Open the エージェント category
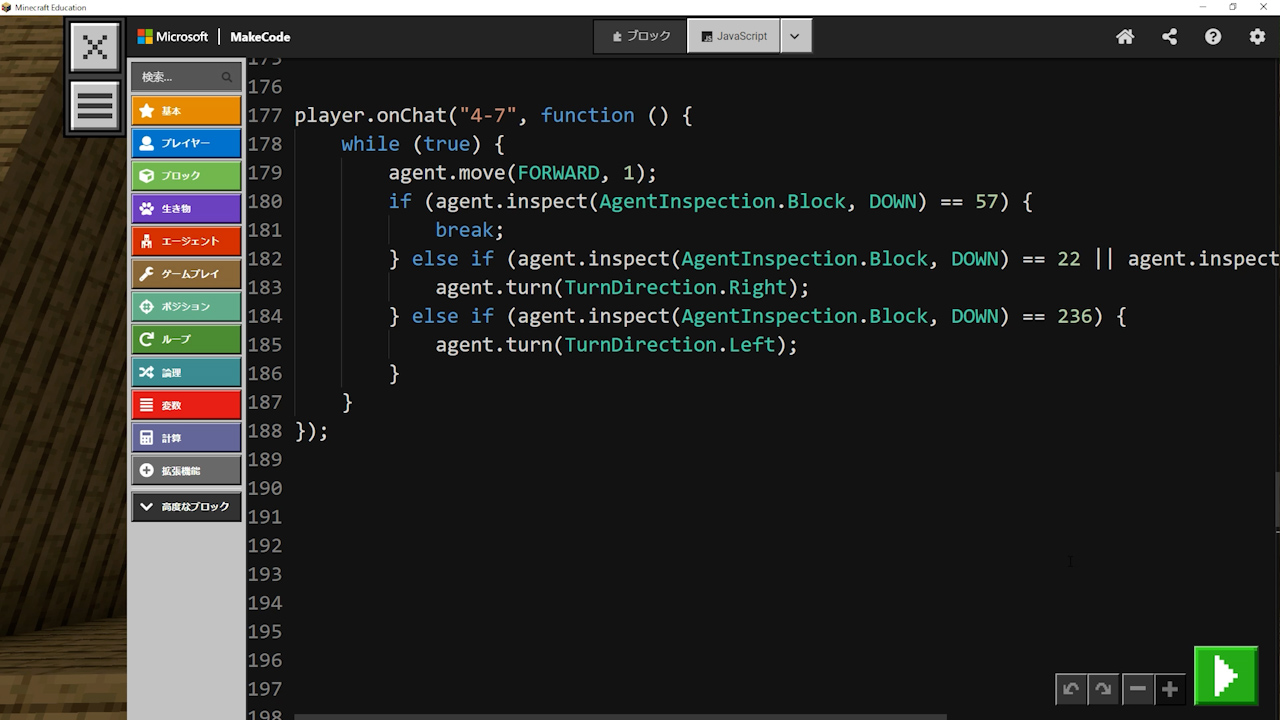 186,241
